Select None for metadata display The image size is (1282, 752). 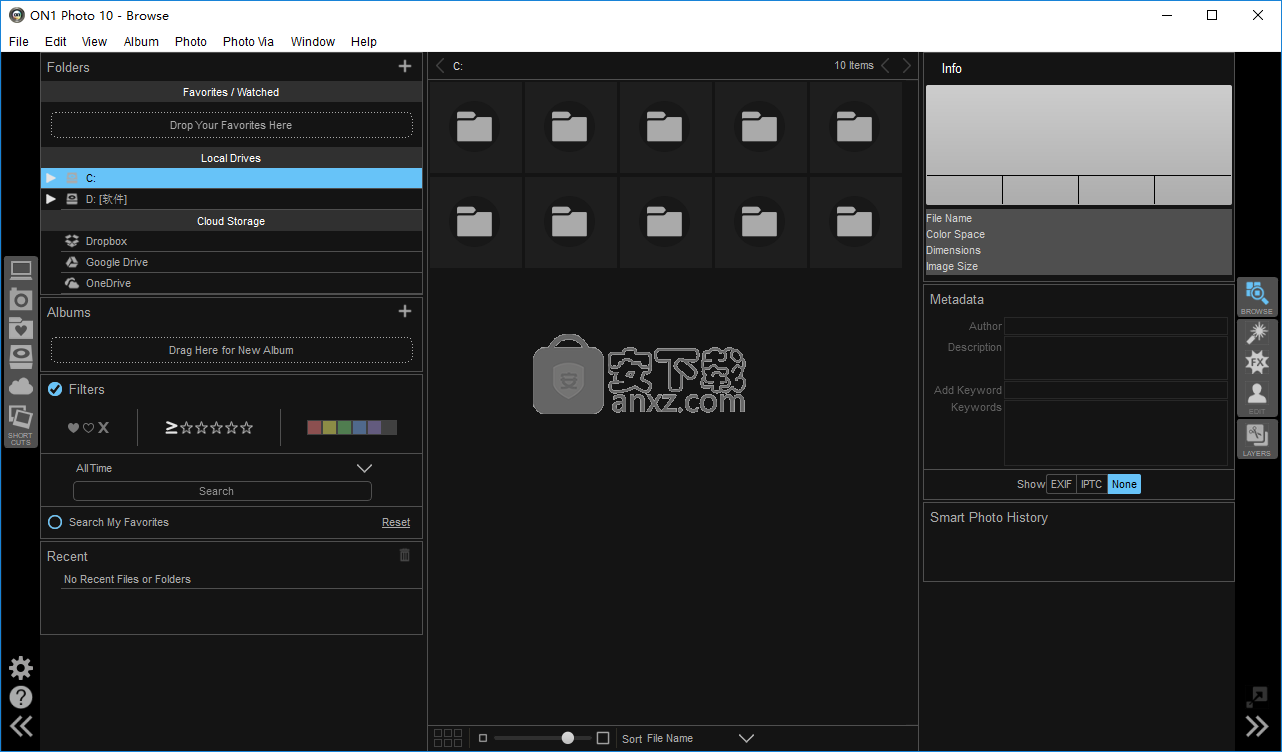(1124, 484)
